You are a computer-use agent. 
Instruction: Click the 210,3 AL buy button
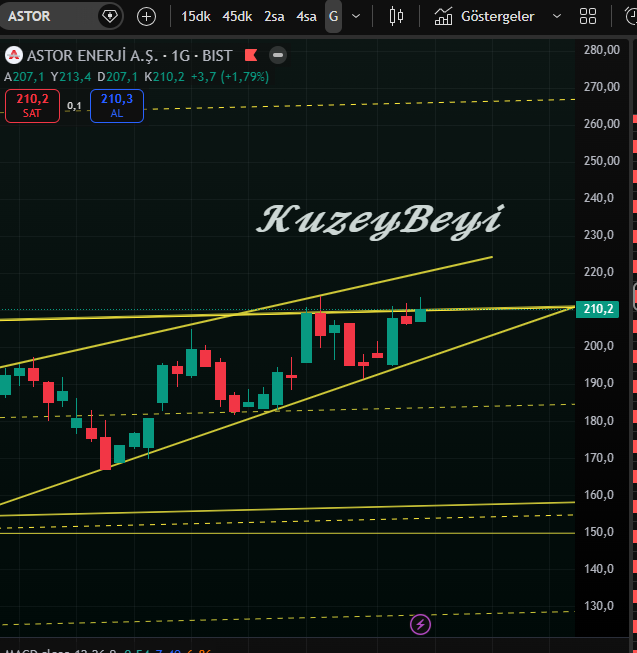(x=117, y=106)
